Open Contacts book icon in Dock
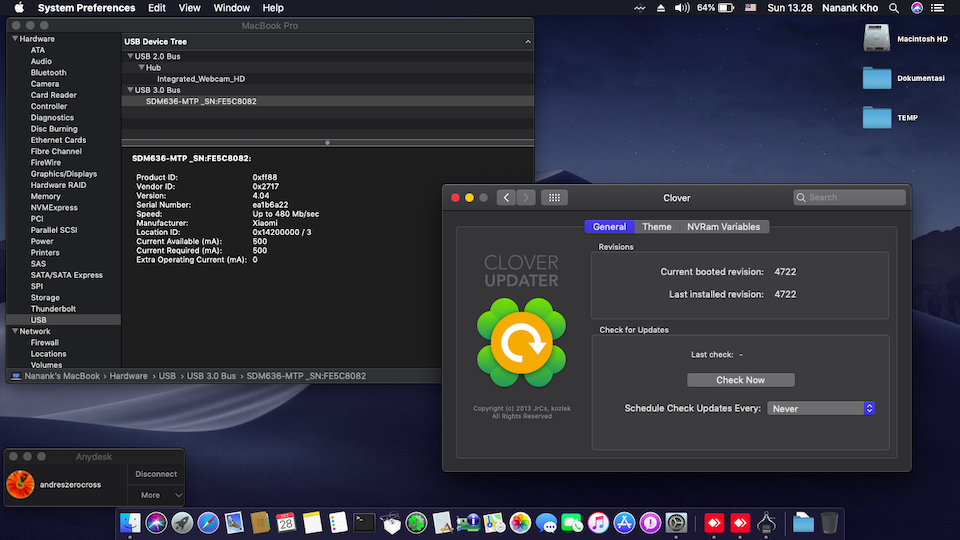Screen dimensions: 960x540 (260, 523)
